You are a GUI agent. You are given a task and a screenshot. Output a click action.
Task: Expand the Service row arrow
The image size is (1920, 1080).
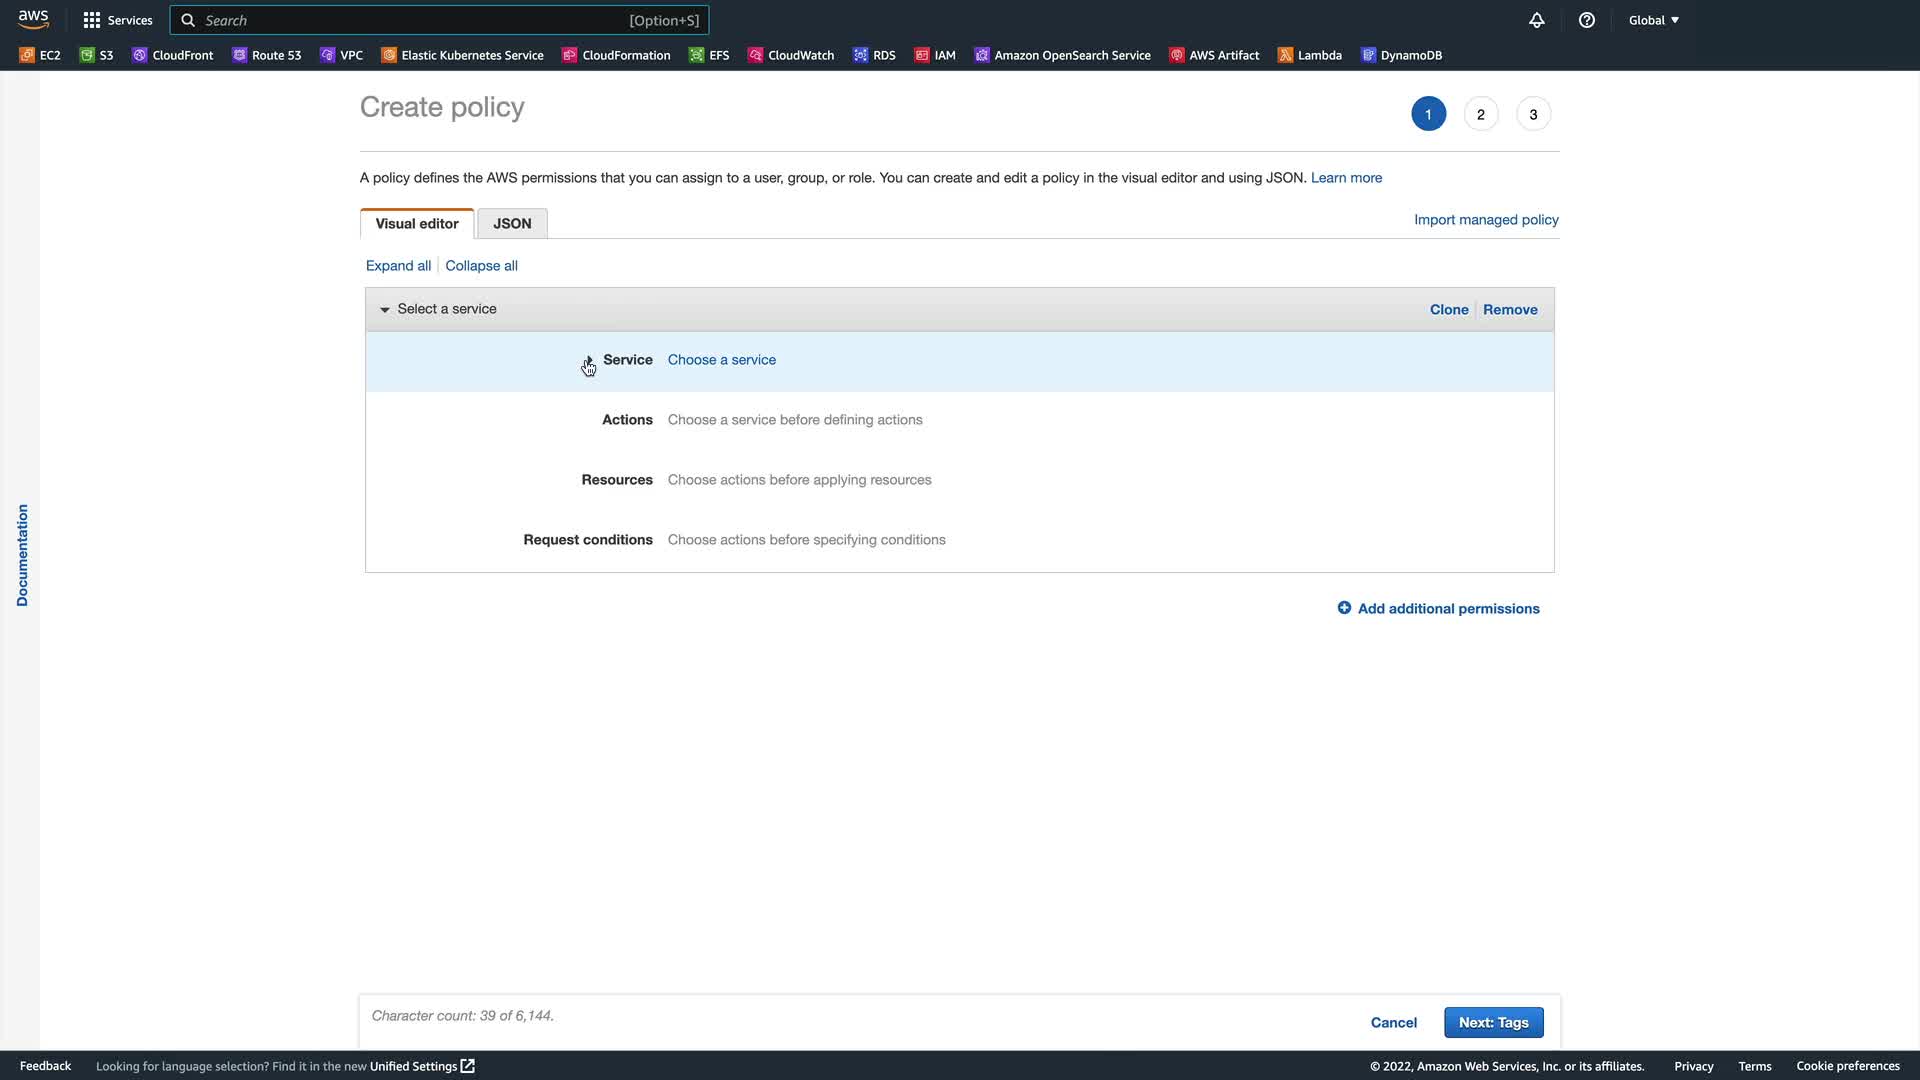pyautogui.click(x=589, y=360)
